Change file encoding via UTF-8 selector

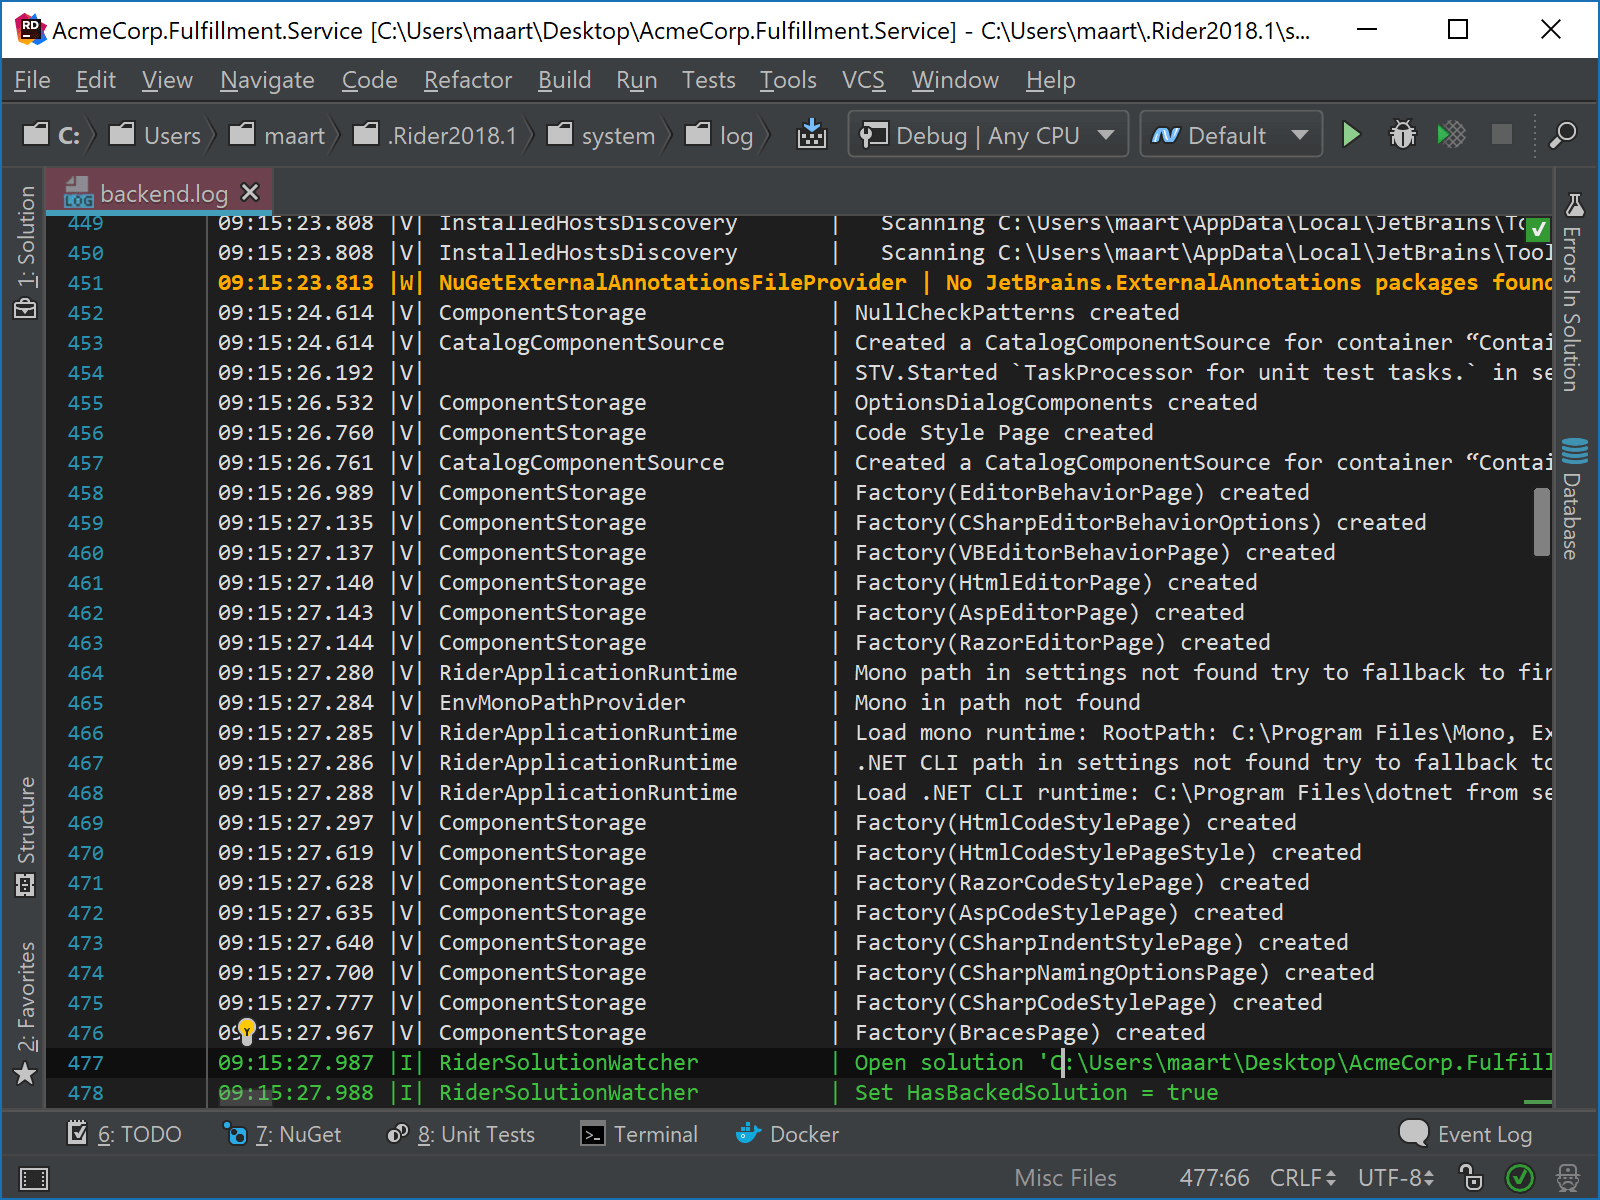tap(1396, 1178)
